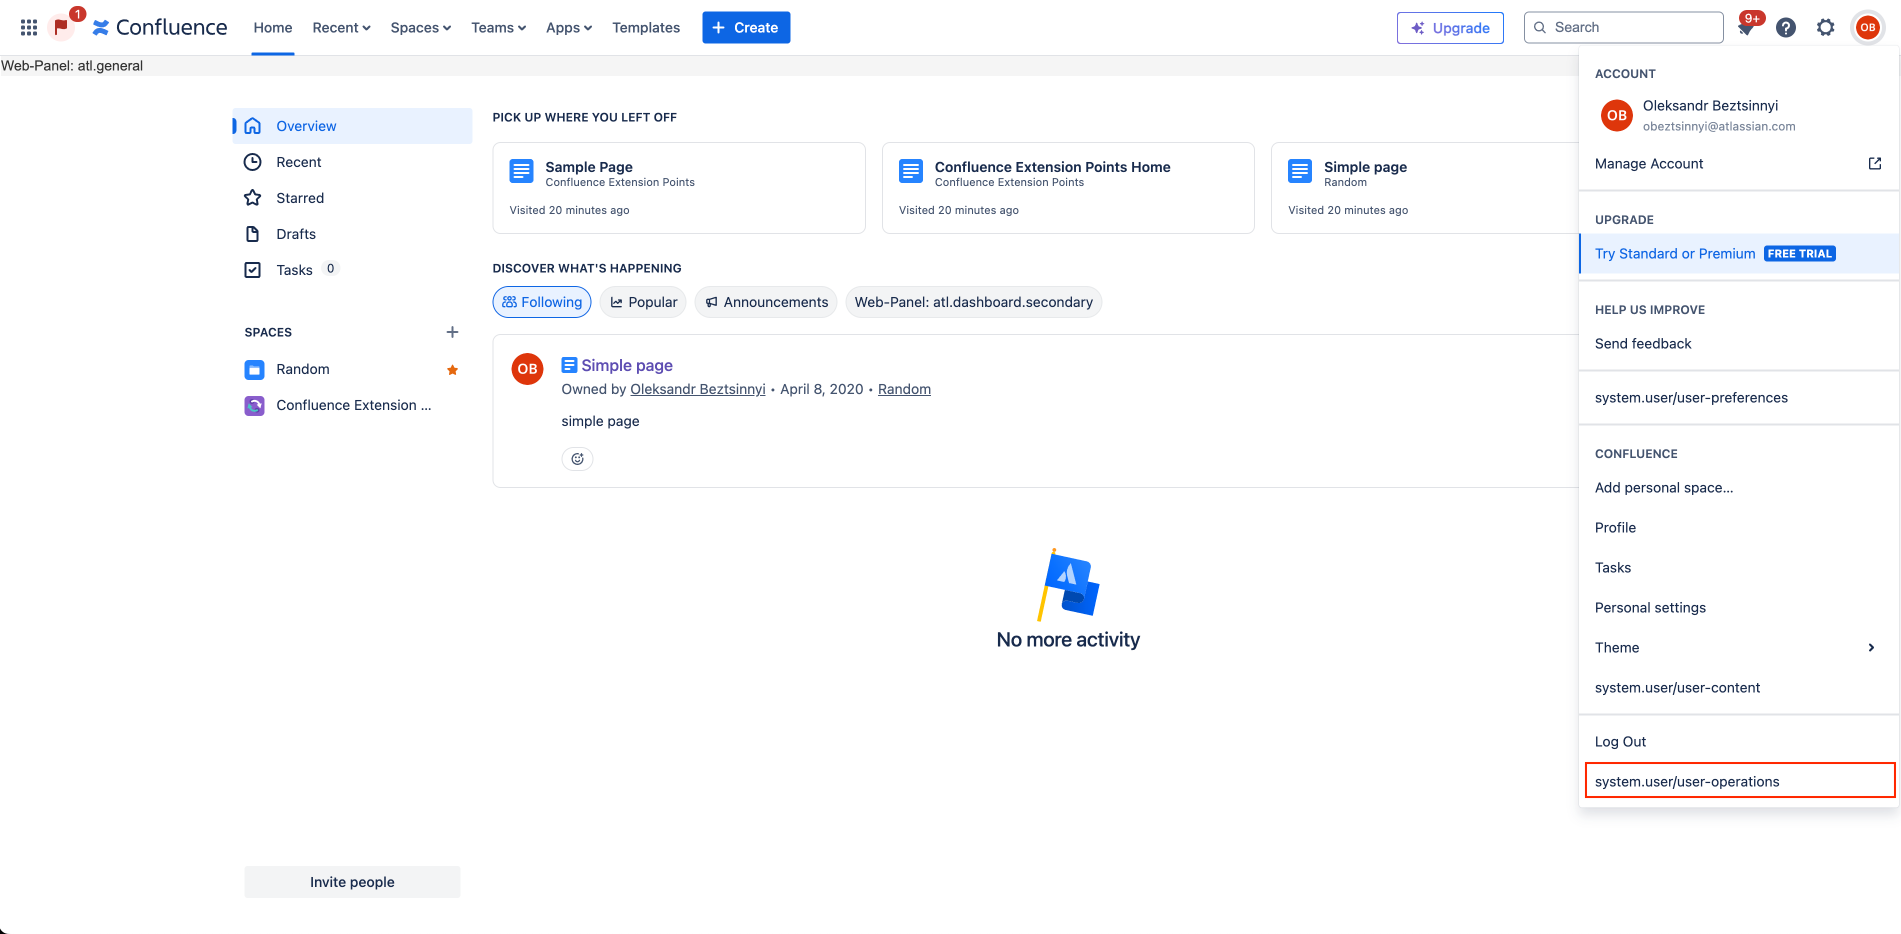Select the Random space in the sidebar
The width and height of the screenshot is (1901, 934).
(x=353, y=370)
